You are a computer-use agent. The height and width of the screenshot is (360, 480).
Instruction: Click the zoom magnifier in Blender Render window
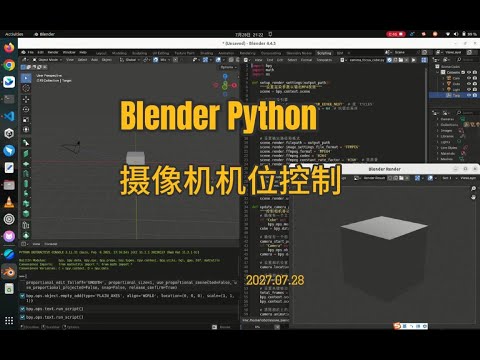tap(473, 189)
